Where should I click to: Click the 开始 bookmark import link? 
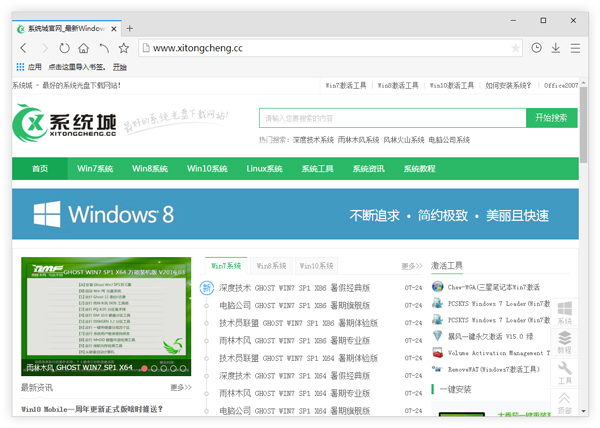pyautogui.click(x=119, y=67)
